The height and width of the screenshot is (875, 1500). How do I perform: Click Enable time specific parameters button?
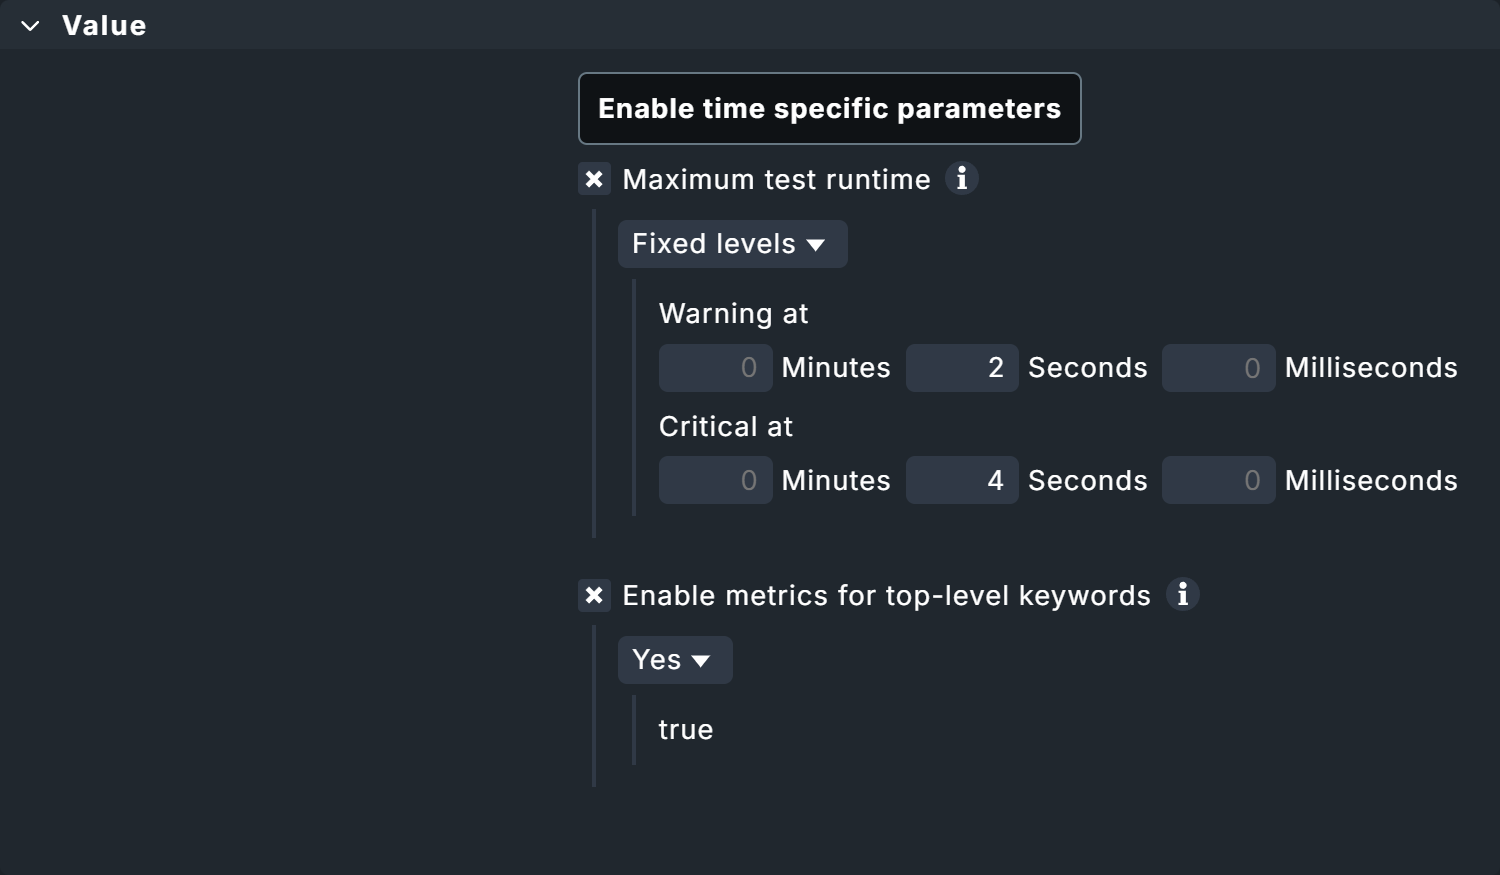point(829,109)
